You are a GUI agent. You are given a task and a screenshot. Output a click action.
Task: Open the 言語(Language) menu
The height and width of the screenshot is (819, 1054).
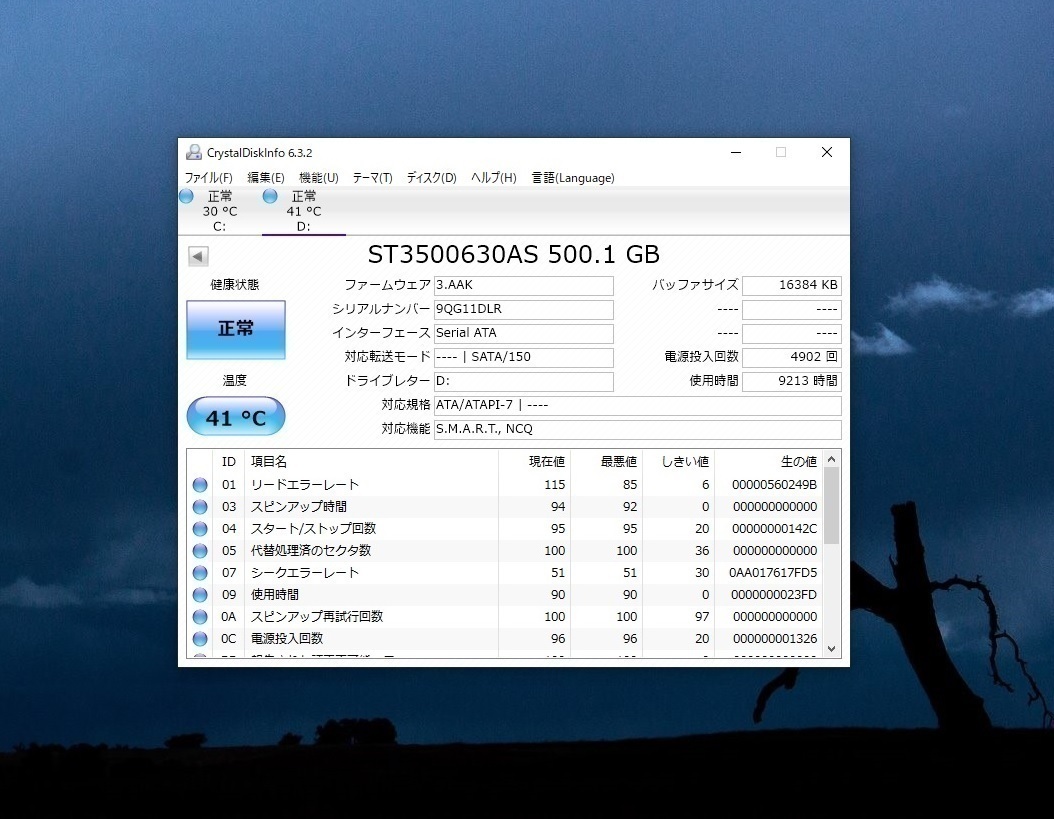point(573,177)
